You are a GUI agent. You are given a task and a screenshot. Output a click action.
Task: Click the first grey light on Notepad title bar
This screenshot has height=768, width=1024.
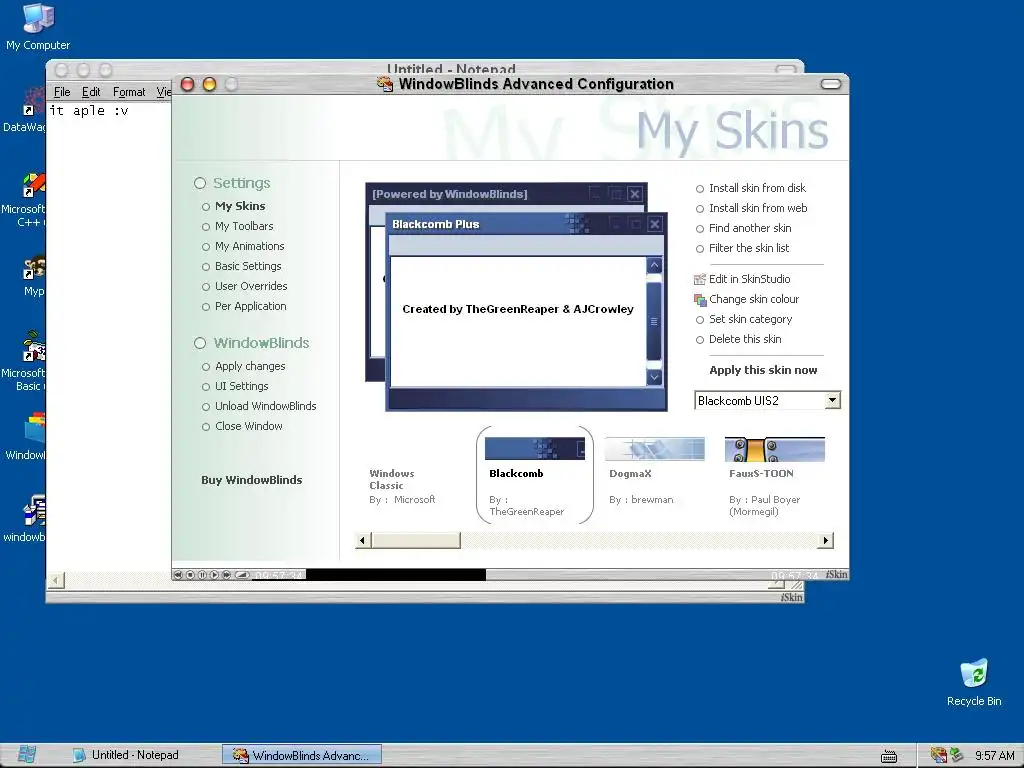point(62,70)
